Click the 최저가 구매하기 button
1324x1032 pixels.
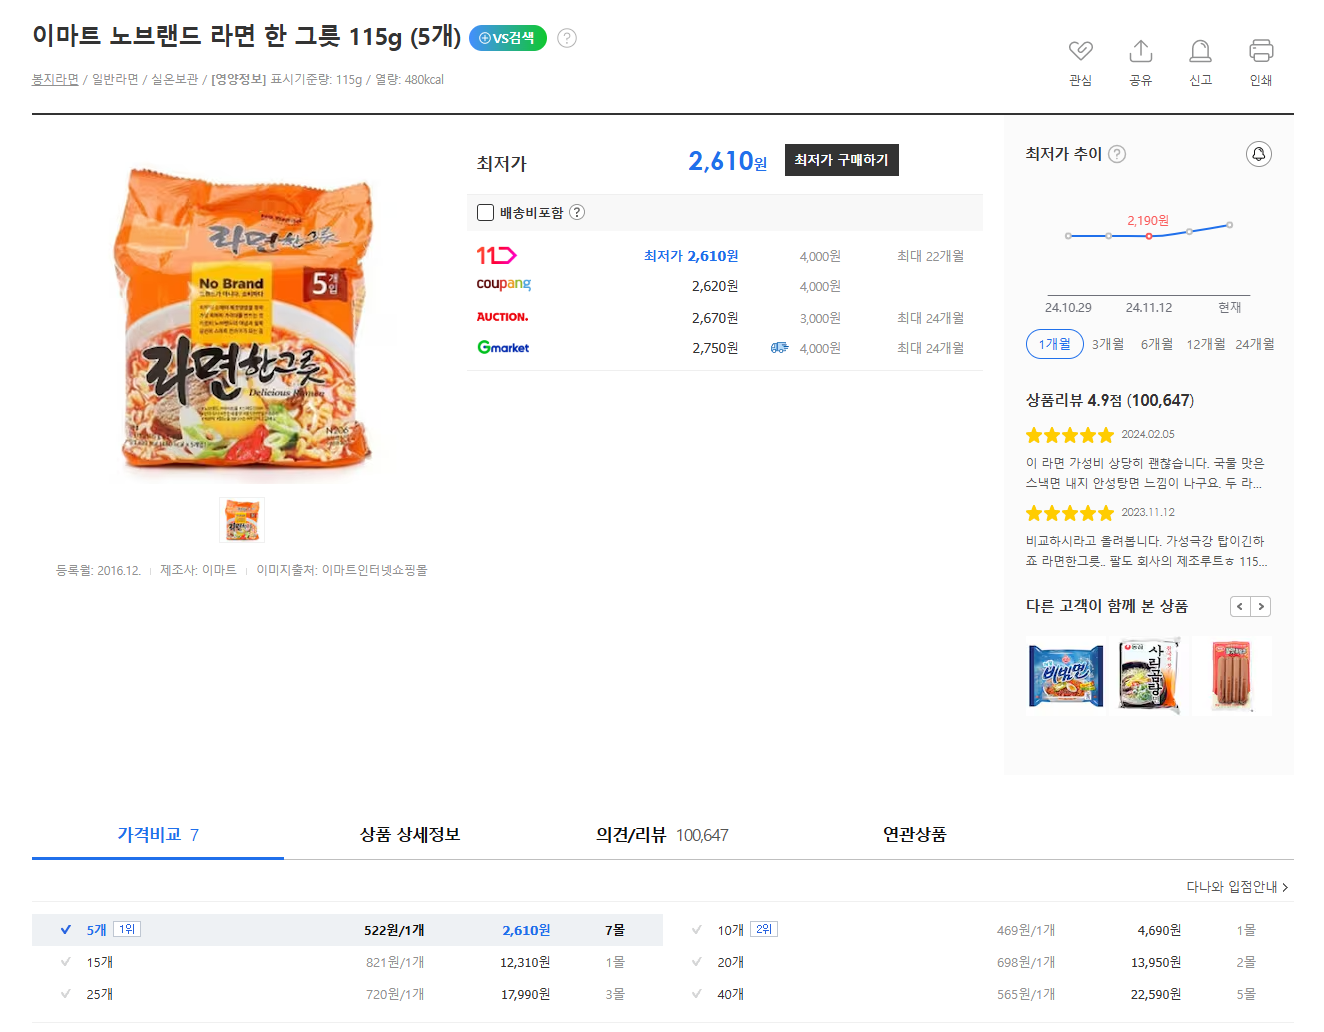click(x=842, y=160)
